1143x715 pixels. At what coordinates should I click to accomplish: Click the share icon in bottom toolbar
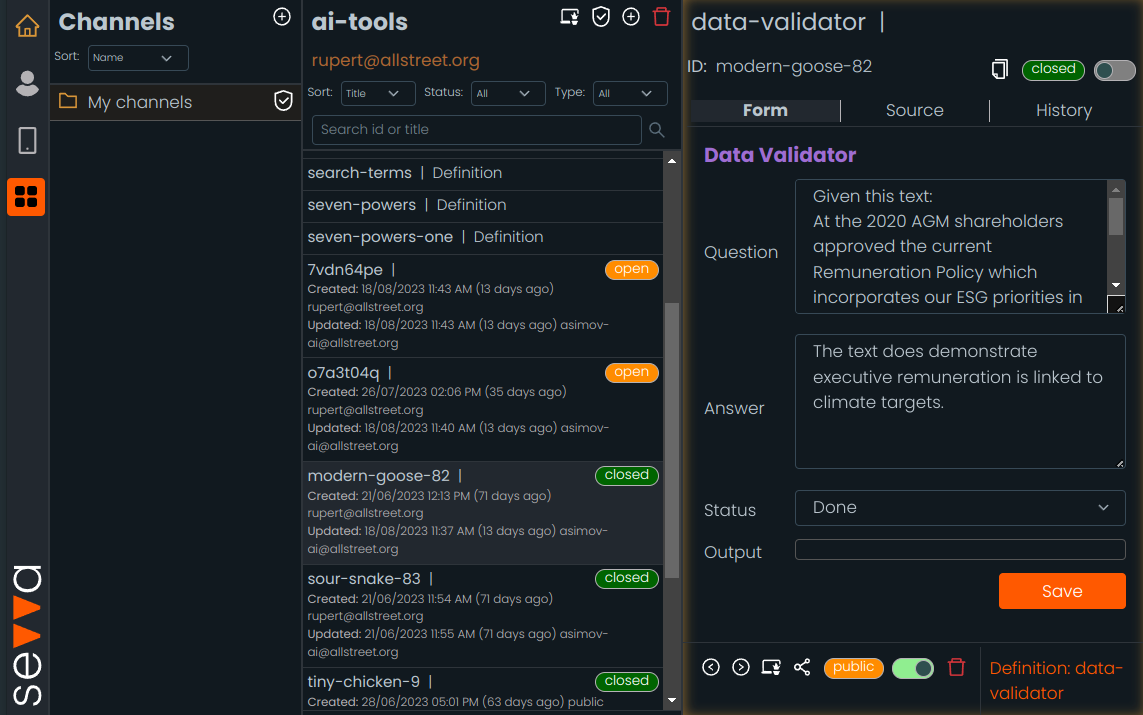pos(801,667)
